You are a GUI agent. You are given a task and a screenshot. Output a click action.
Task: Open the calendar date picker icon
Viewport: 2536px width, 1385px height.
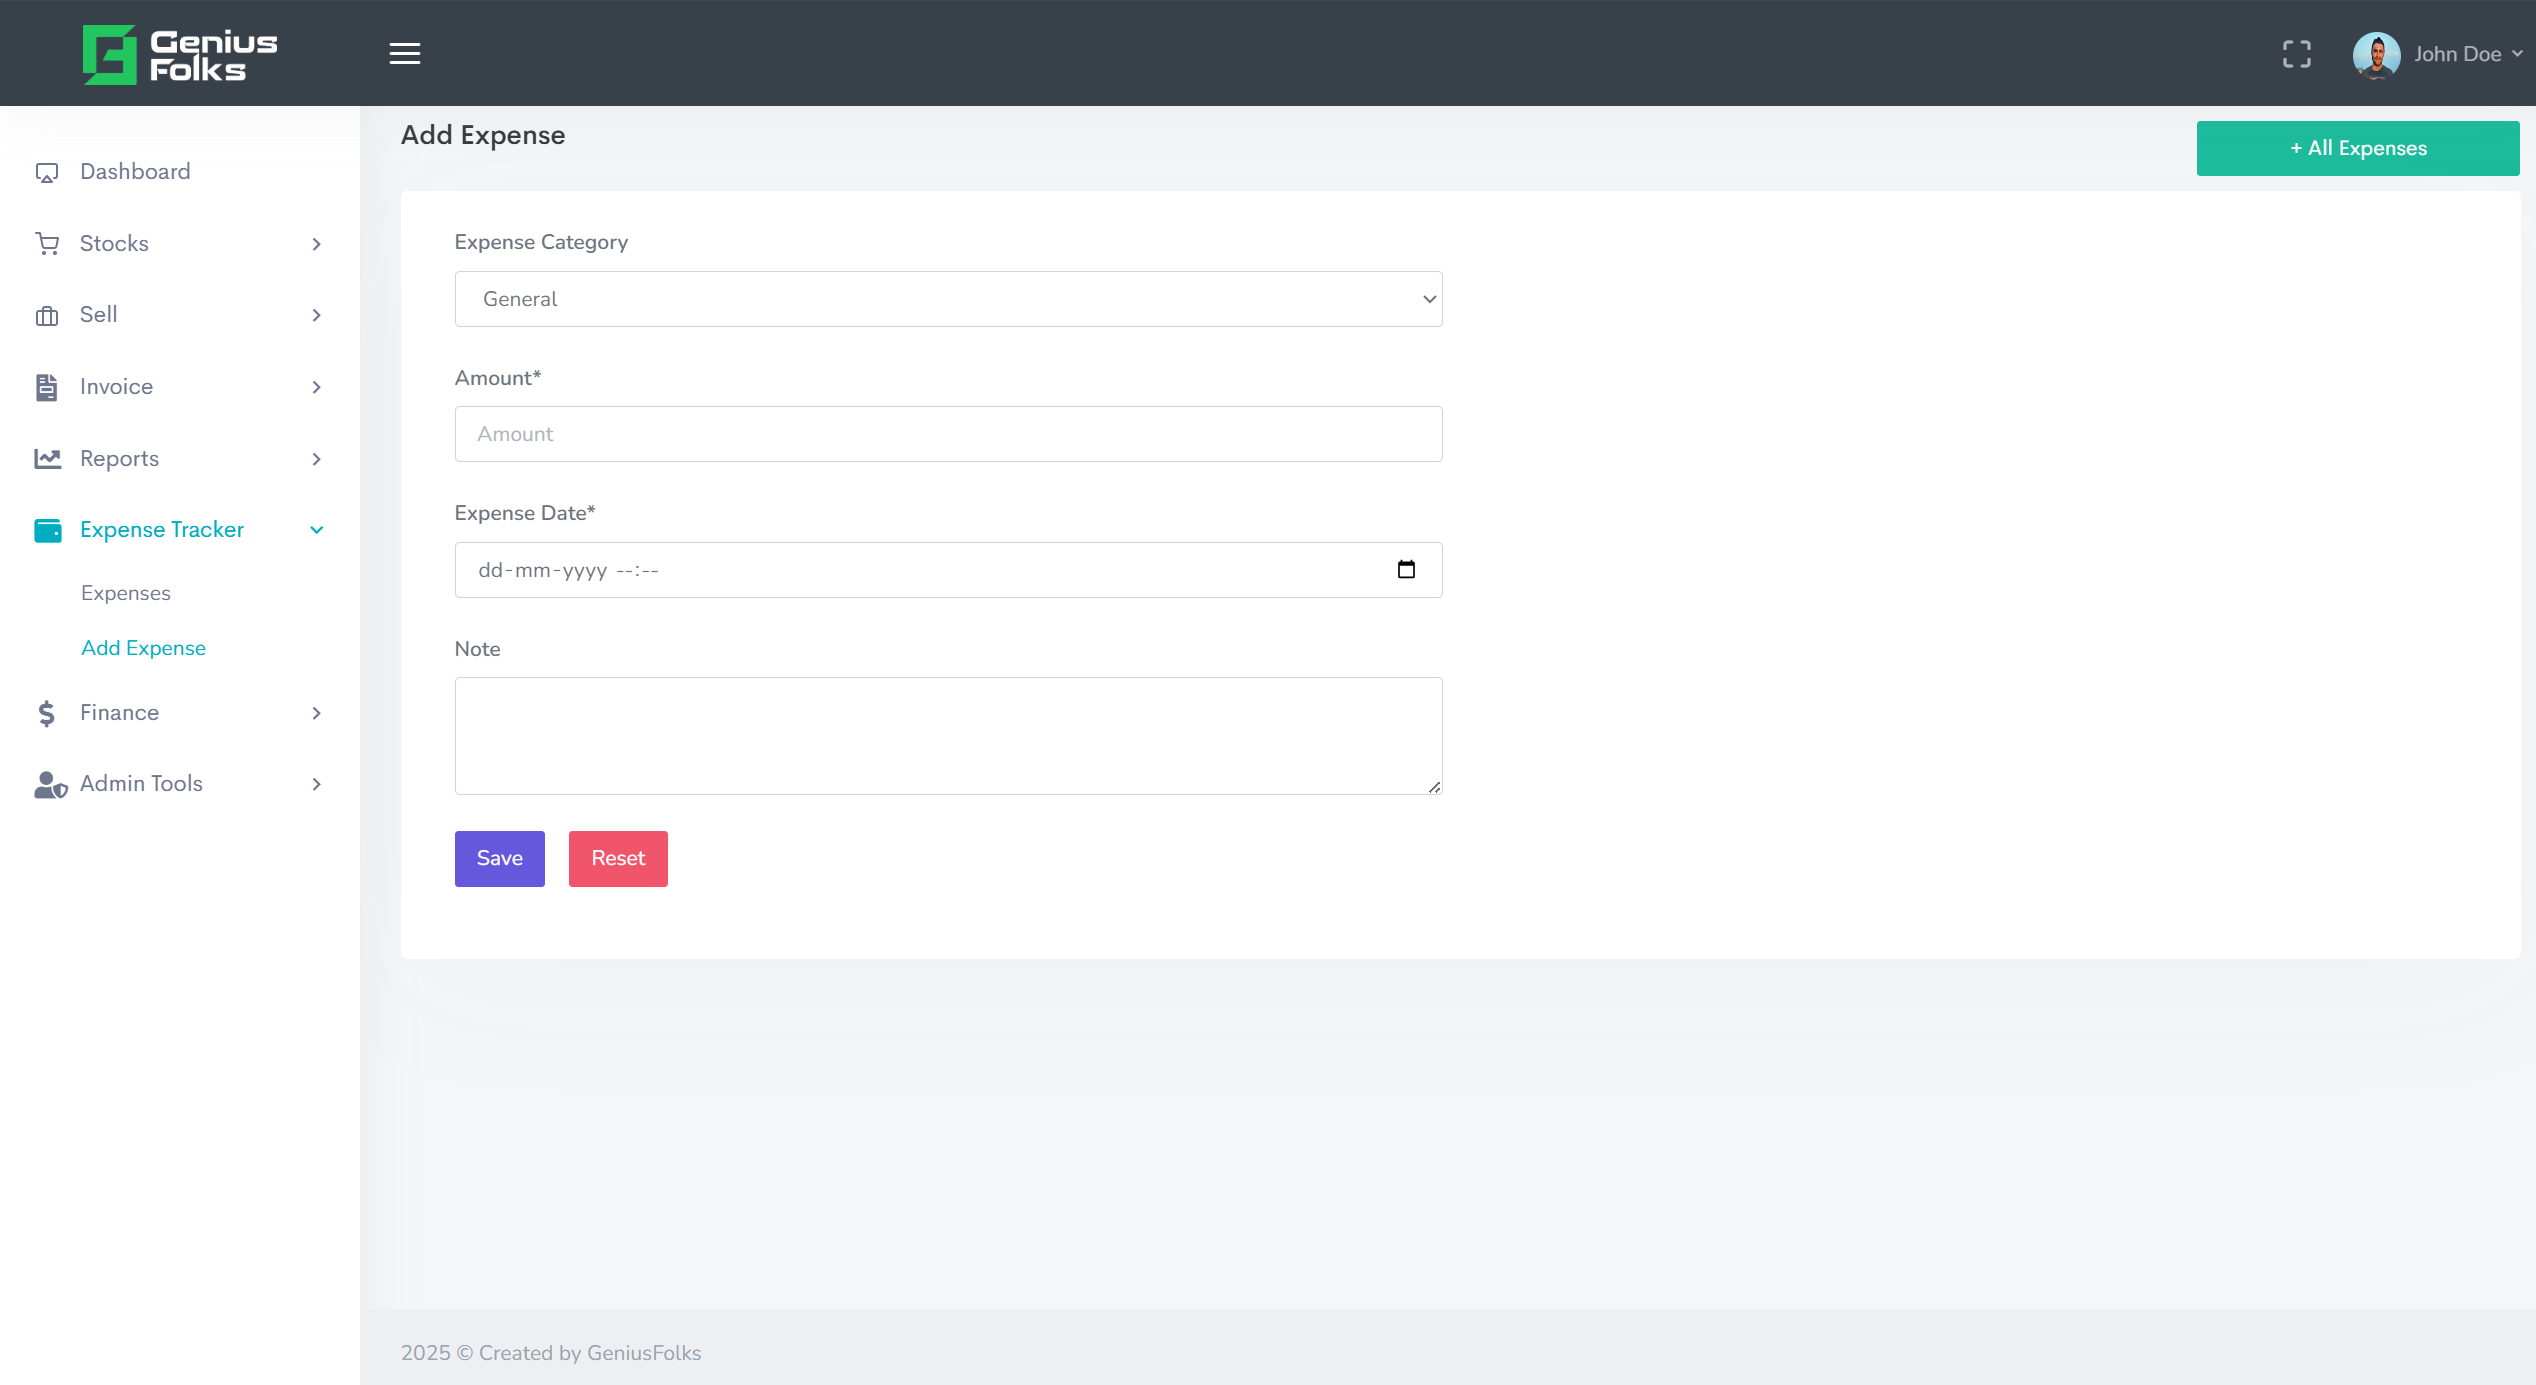[x=1406, y=570]
